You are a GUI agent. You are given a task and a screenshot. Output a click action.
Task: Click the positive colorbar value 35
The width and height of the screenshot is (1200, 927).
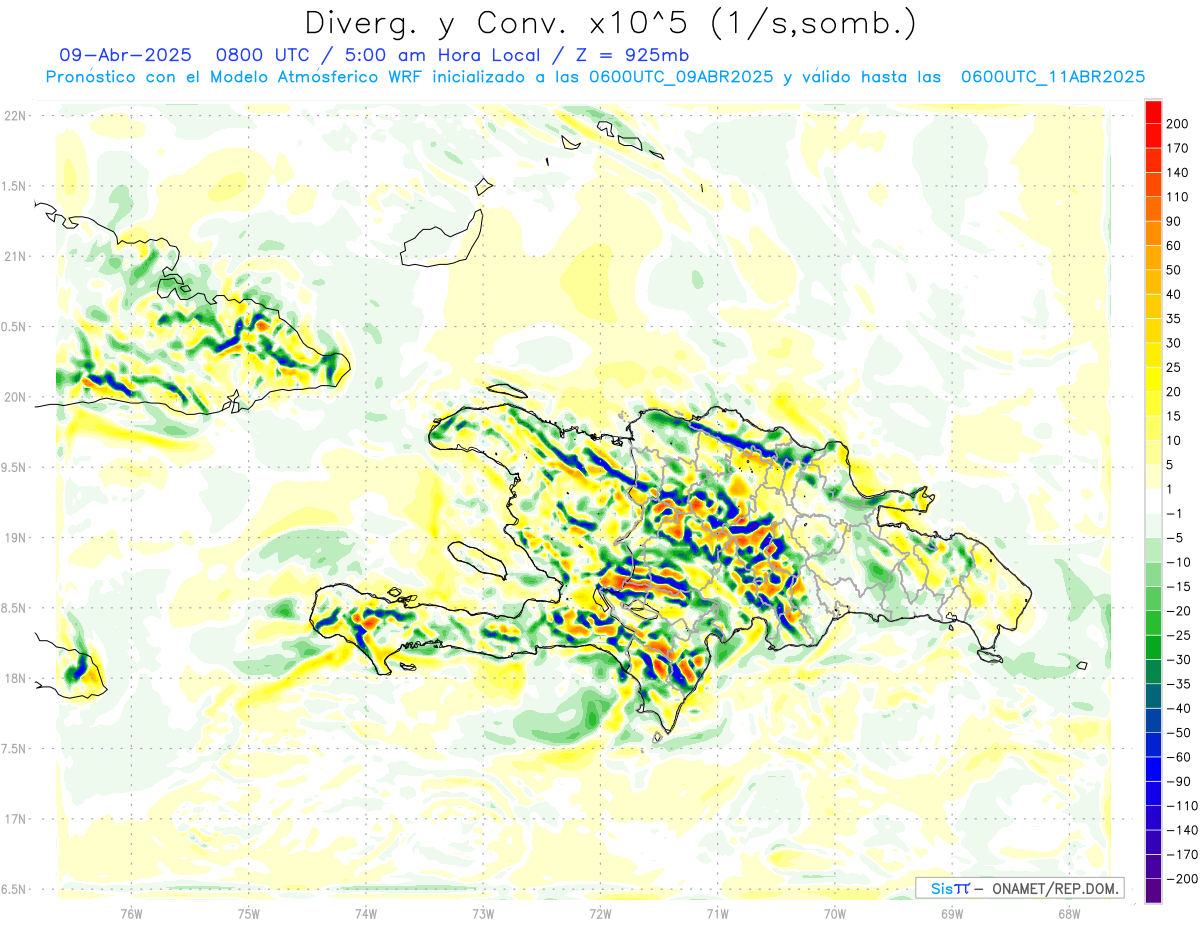tap(1174, 319)
